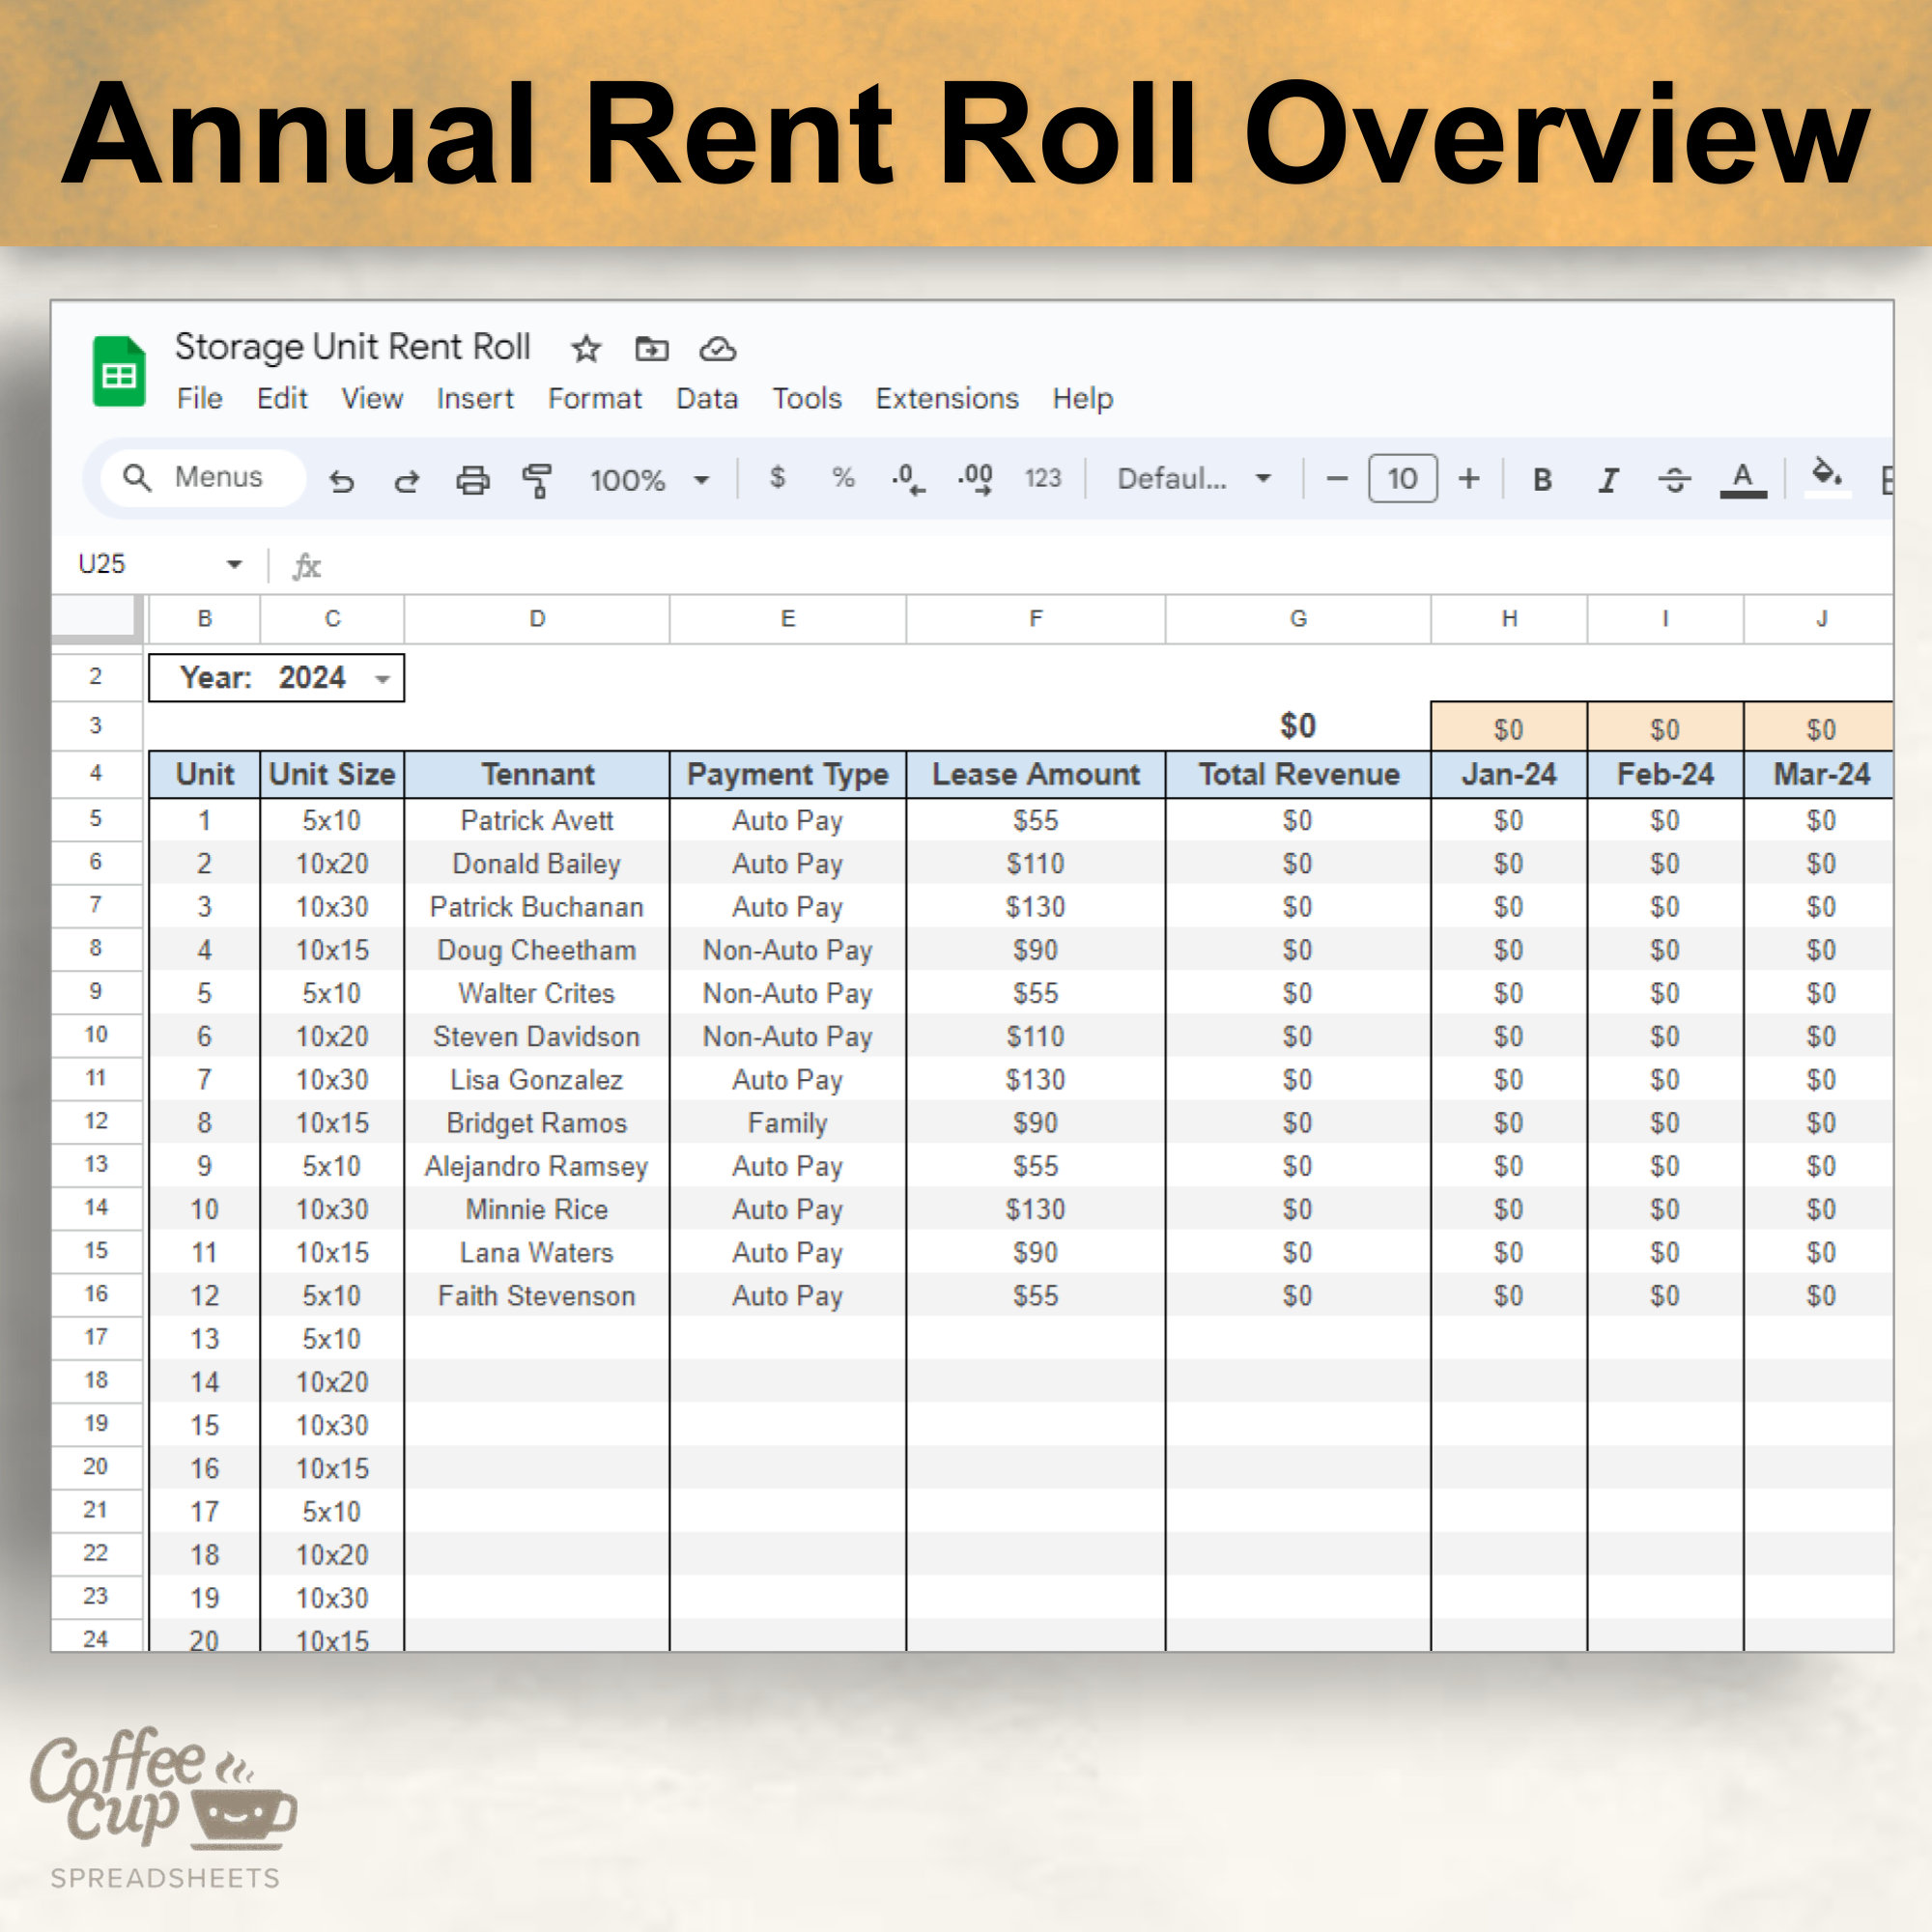Star the Storage Unit Rent Roll spreadsheet
This screenshot has width=1932, height=1932.
pos(585,349)
